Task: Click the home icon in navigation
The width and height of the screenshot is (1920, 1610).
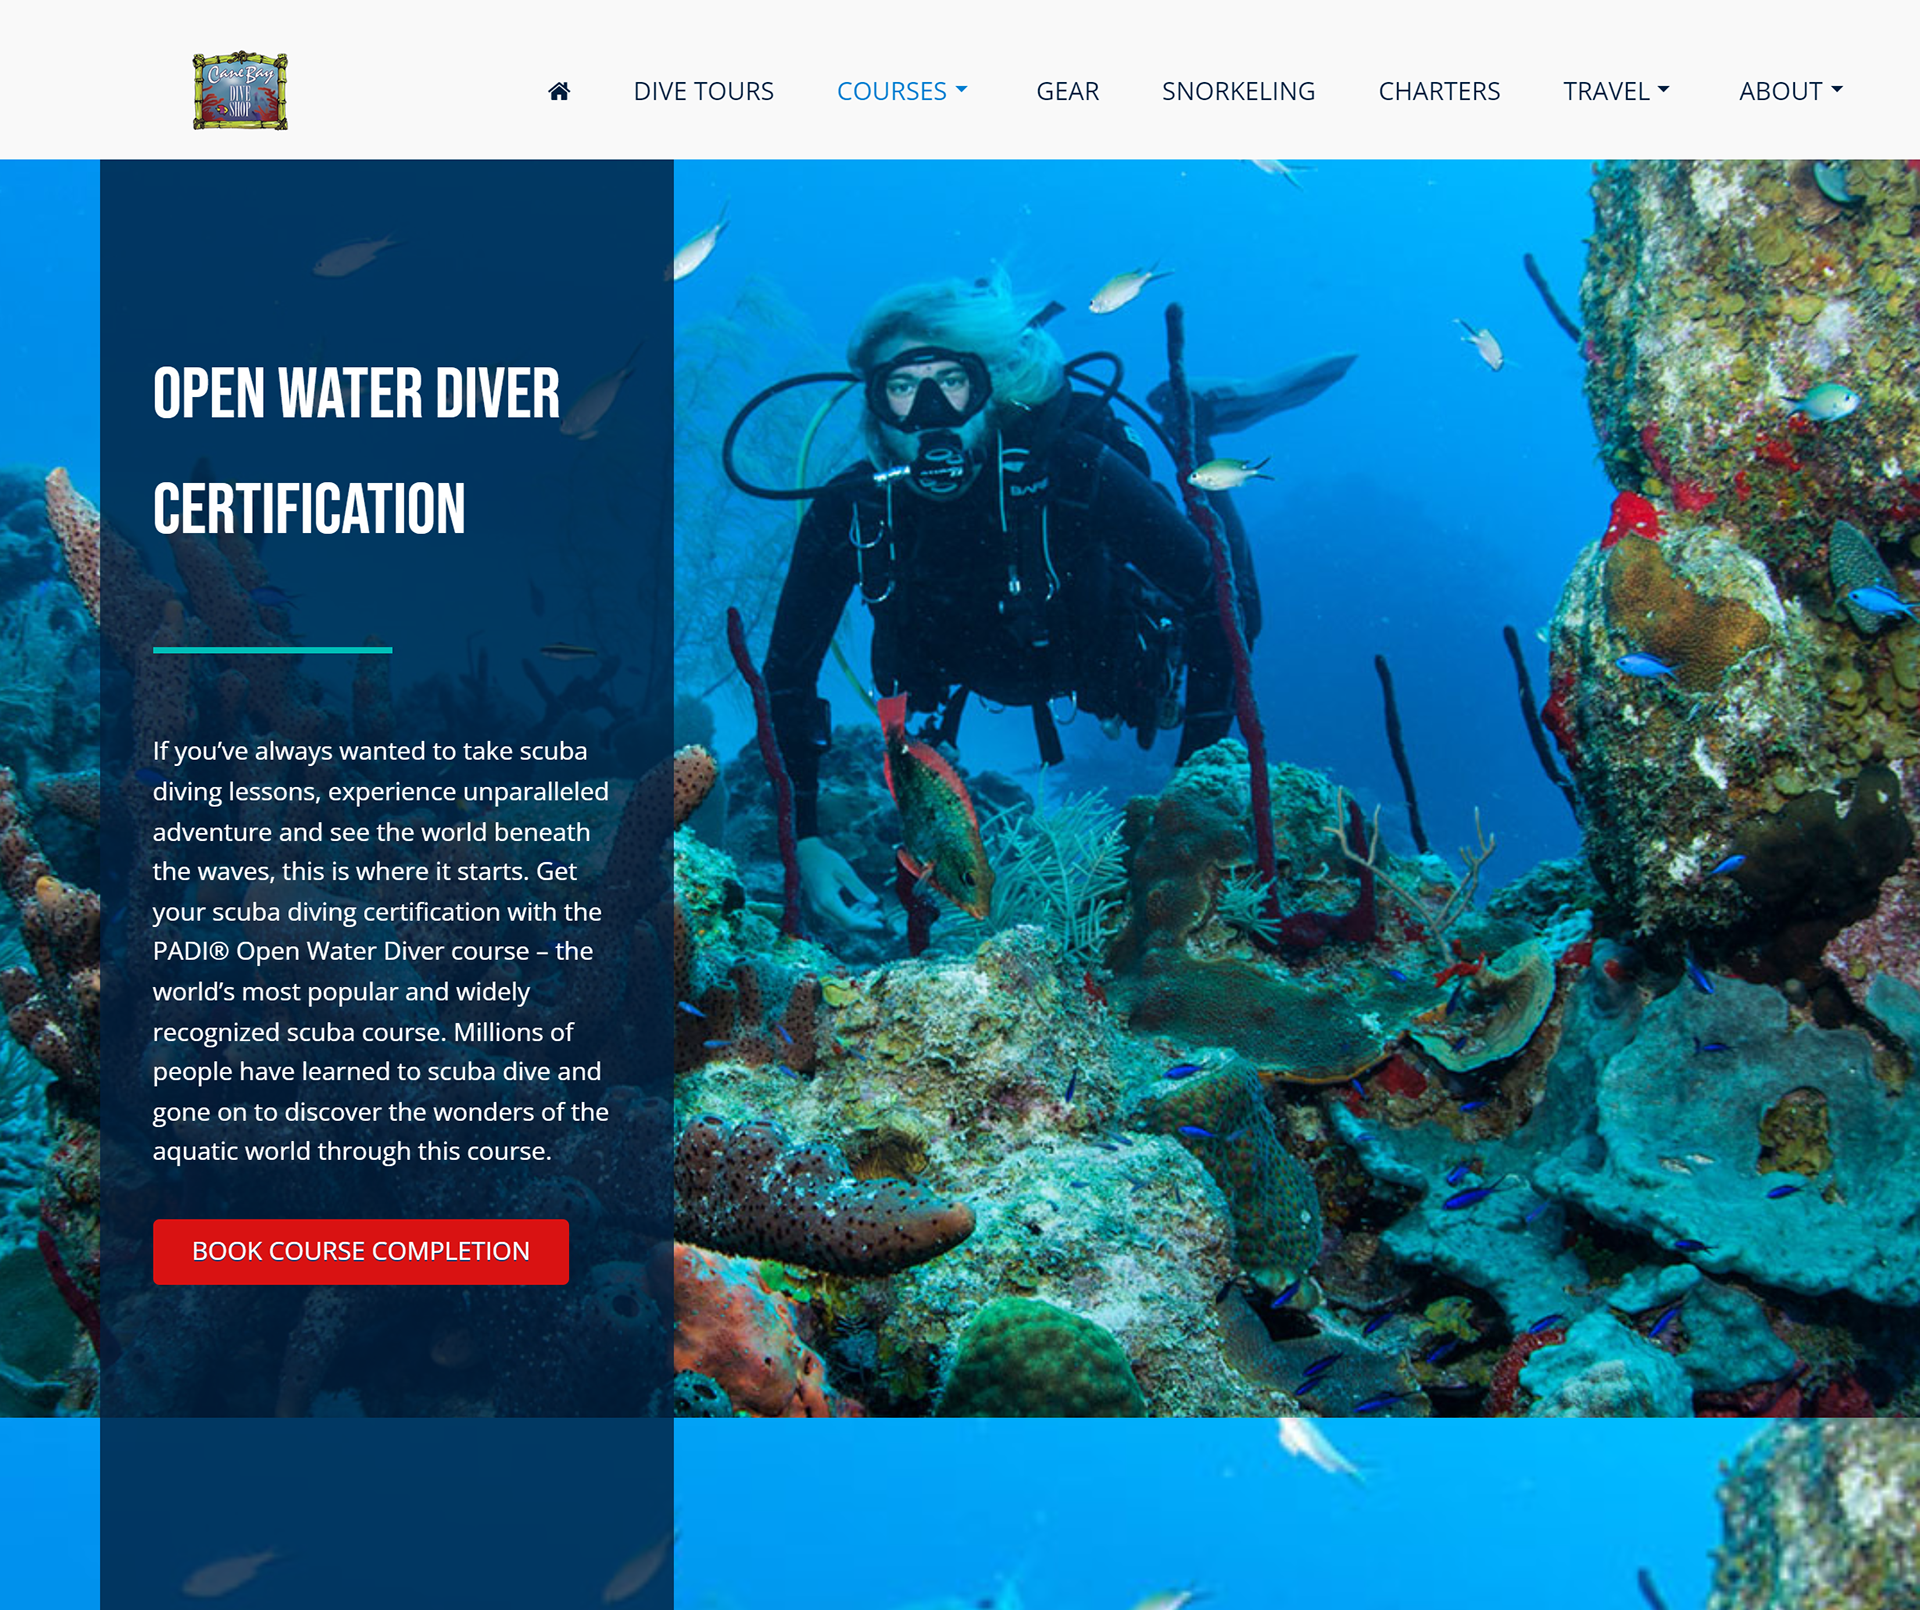Action: pos(559,91)
